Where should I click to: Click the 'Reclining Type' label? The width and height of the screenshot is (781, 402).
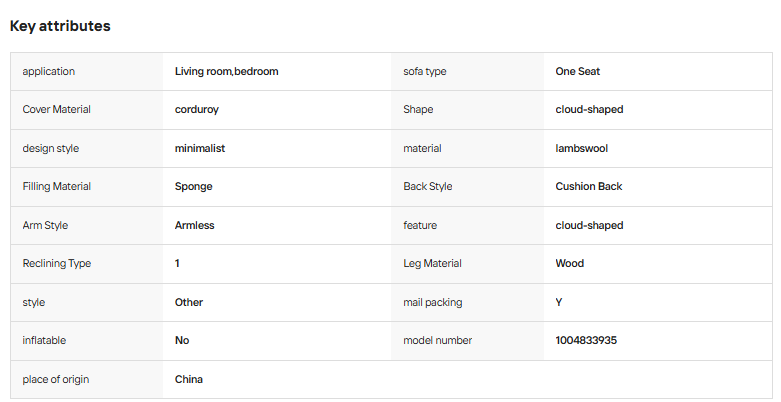57,264
